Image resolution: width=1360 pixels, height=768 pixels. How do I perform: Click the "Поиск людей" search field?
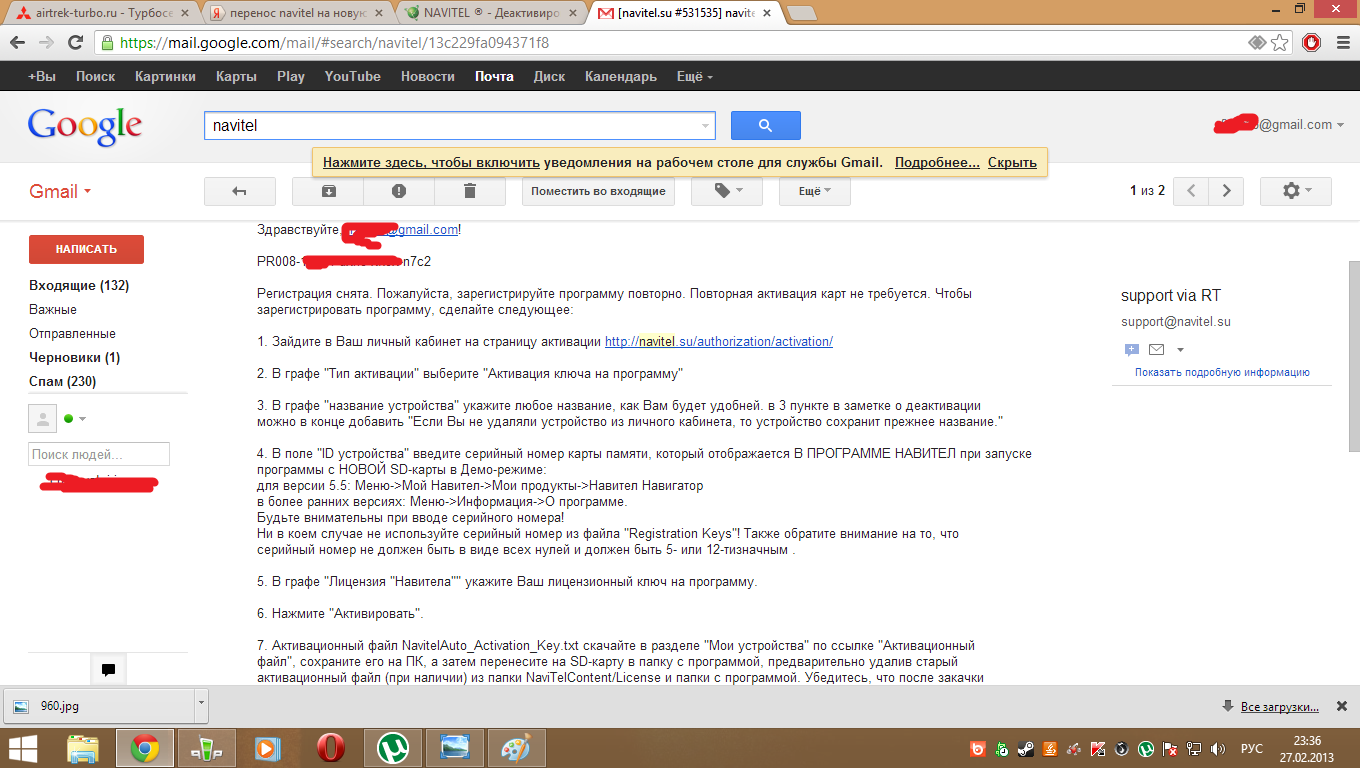pyautogui.click(x=99, y=454)
